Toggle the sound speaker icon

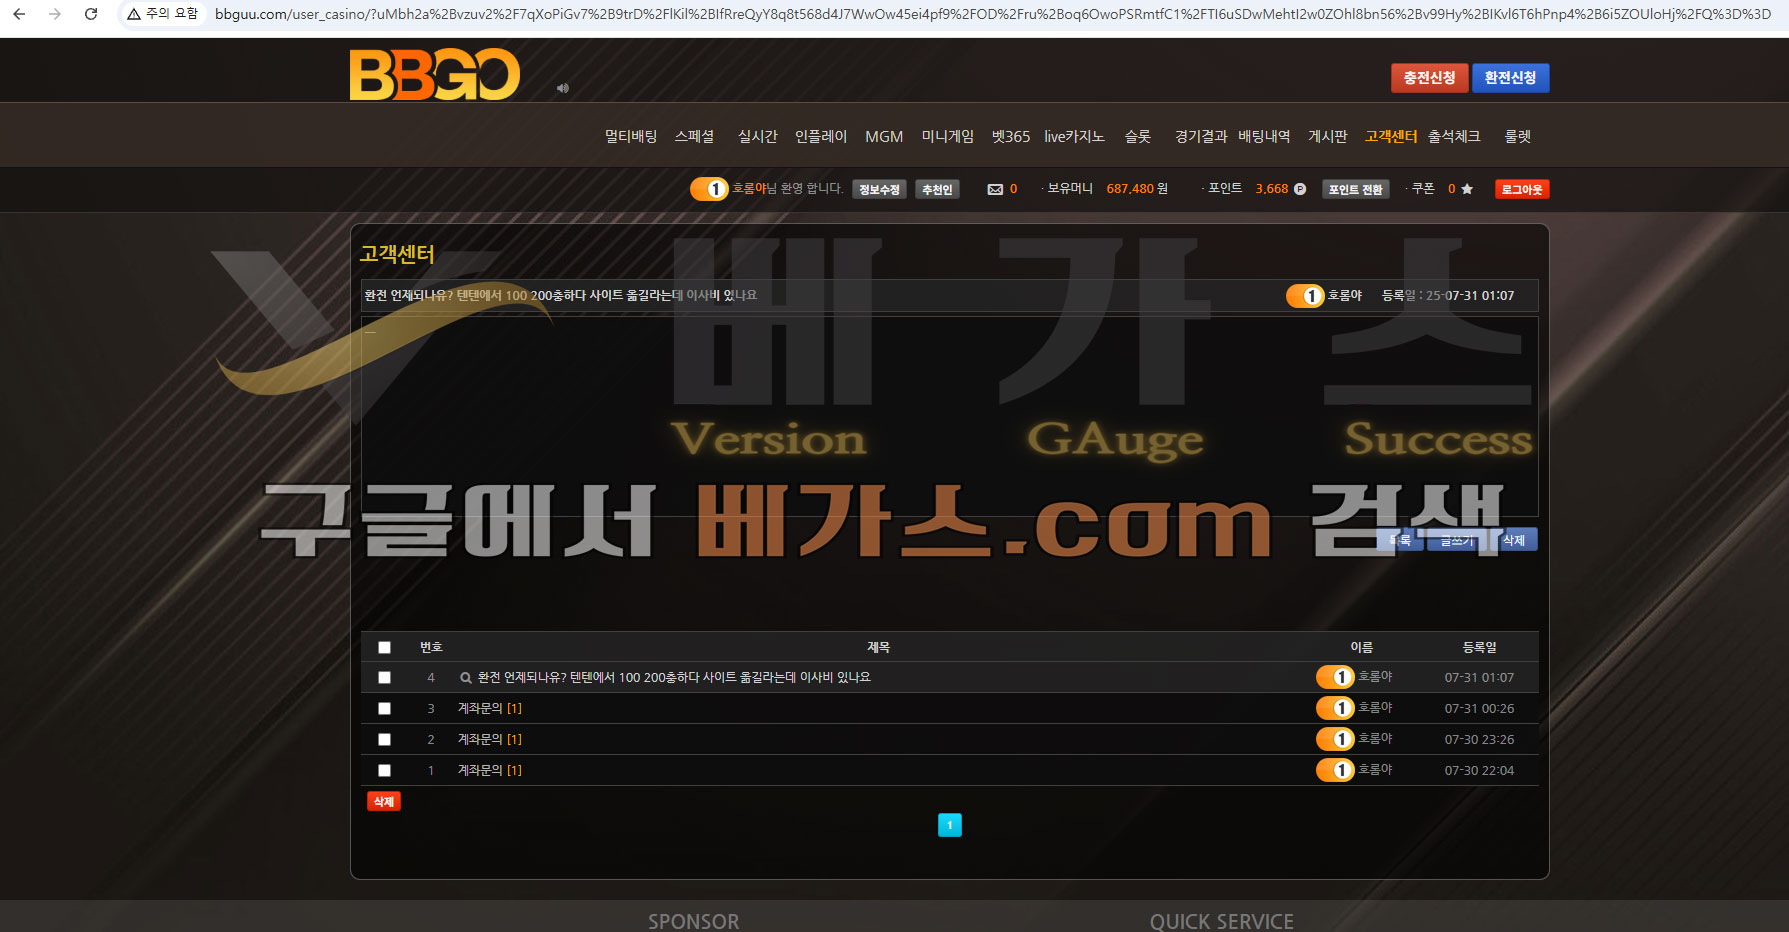[x=563, y=88]
